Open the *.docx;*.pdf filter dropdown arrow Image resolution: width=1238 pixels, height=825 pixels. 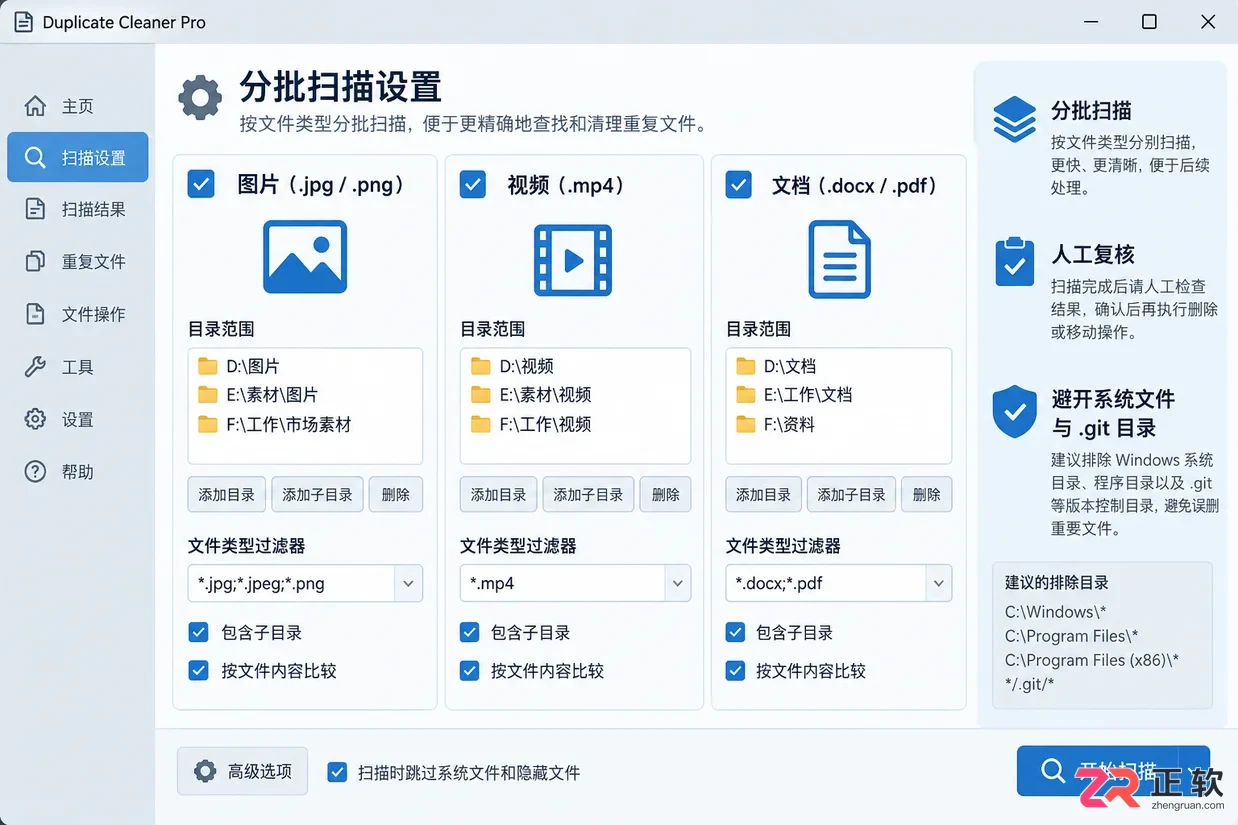coord(938,583)
